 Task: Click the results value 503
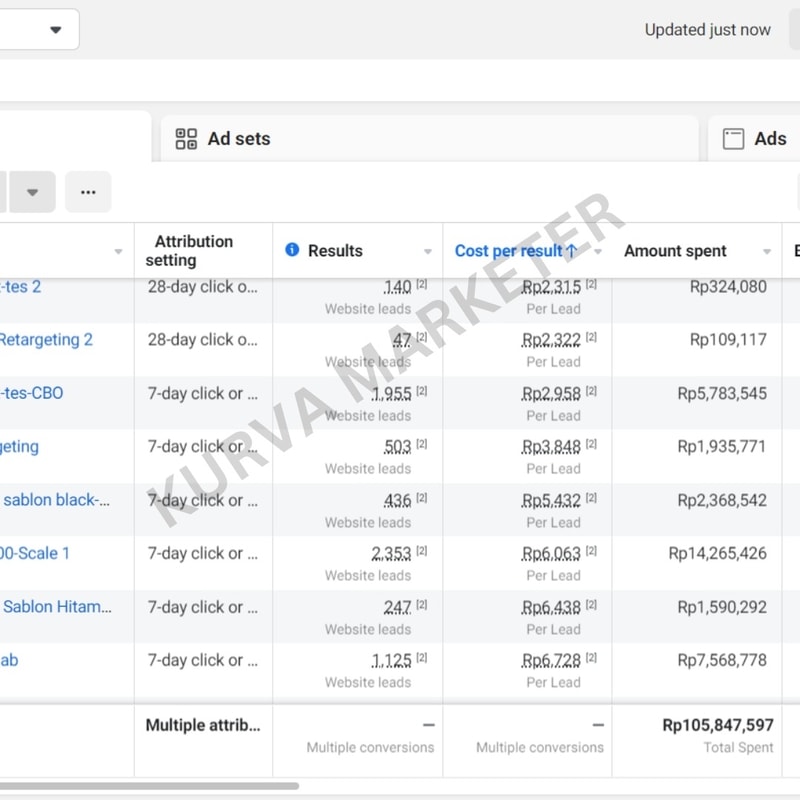point(397,446)
